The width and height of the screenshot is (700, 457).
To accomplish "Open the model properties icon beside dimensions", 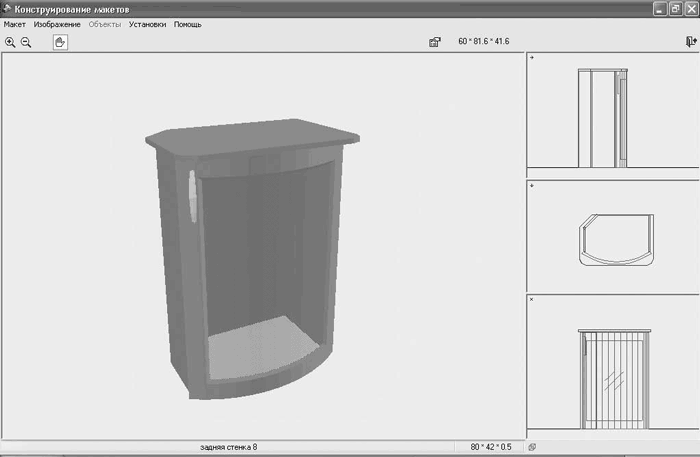I will coord(435,42).
